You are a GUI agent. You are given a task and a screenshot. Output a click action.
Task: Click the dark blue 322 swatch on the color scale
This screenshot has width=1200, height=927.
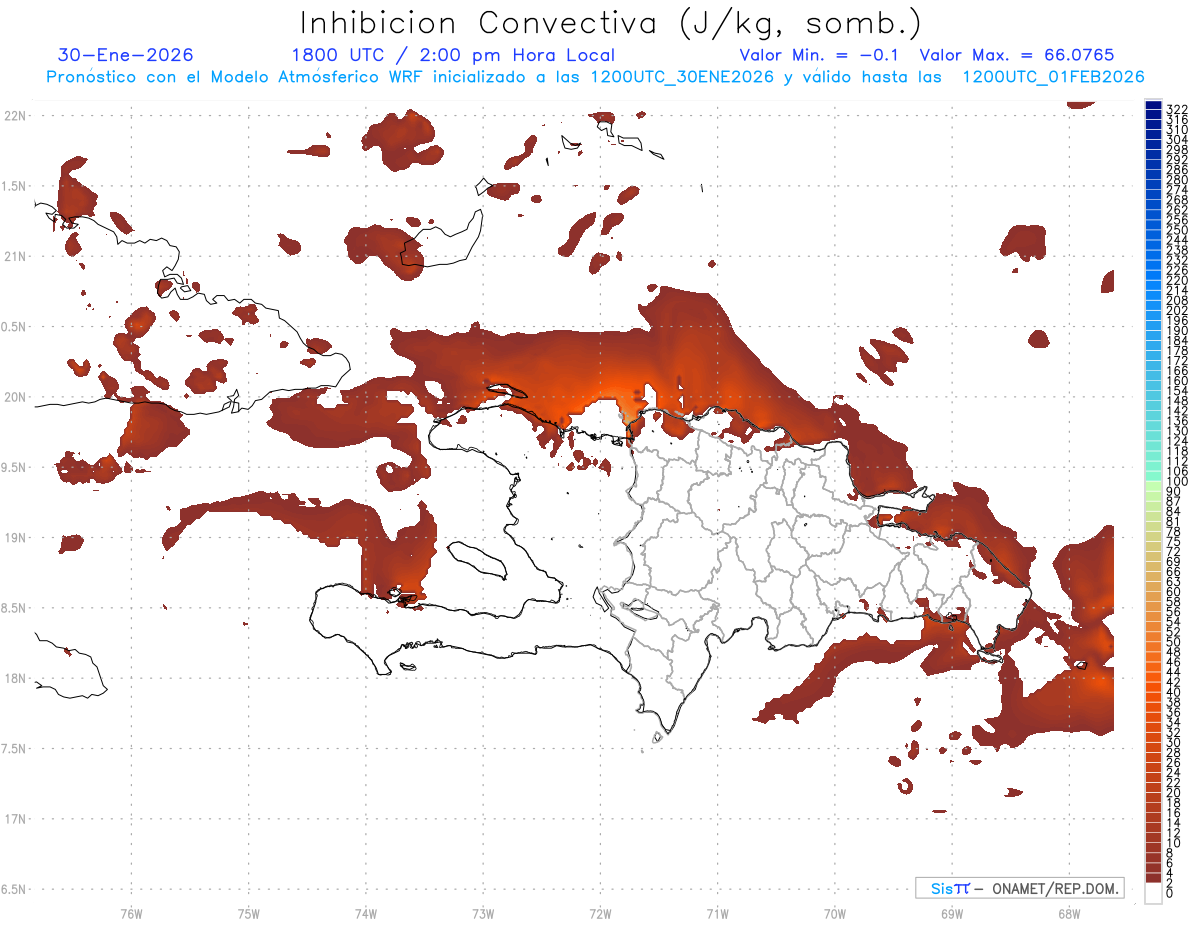(1153, 106)
